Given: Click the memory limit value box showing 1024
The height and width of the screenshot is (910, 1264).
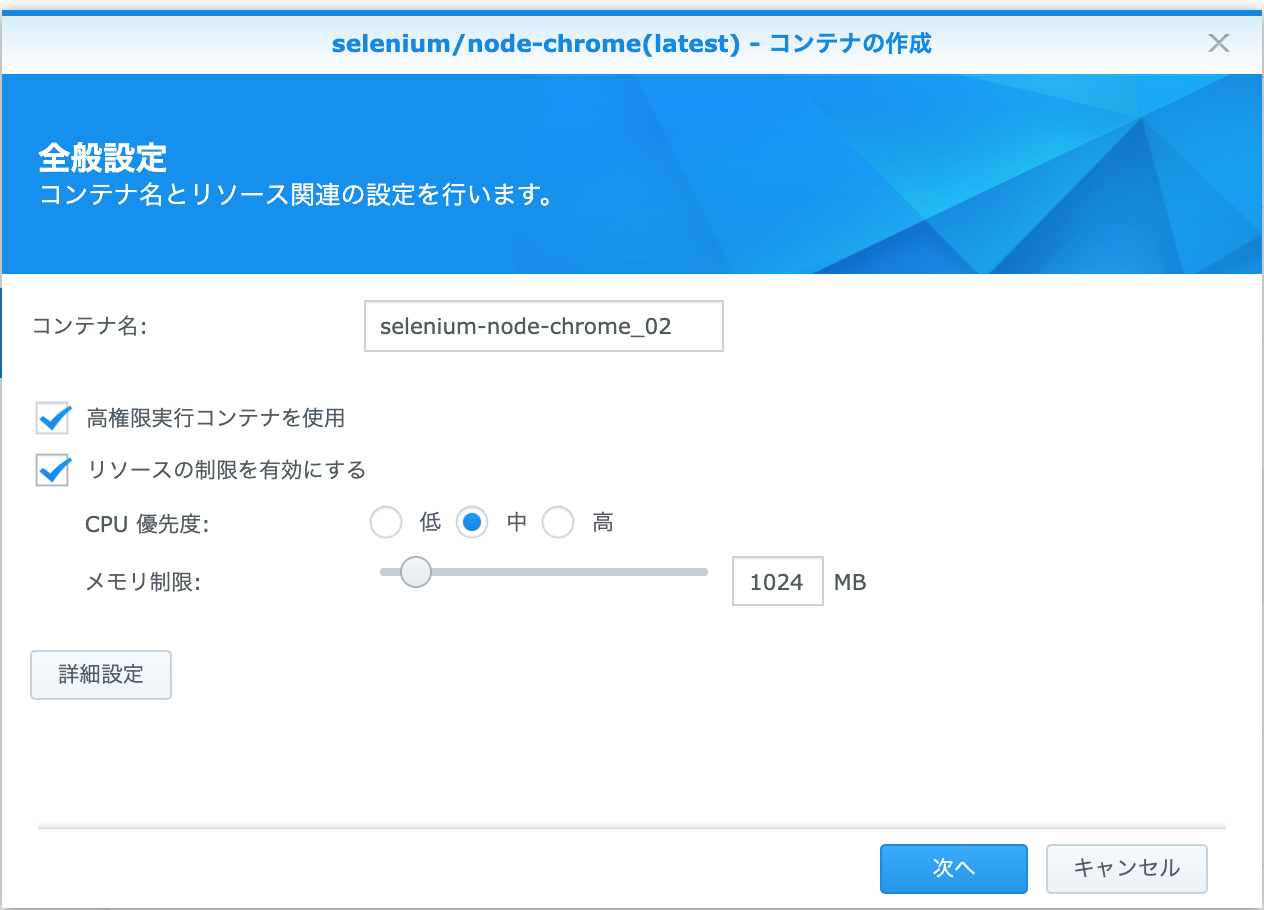Looking at the screenshot, I should [x=777, y=581].
